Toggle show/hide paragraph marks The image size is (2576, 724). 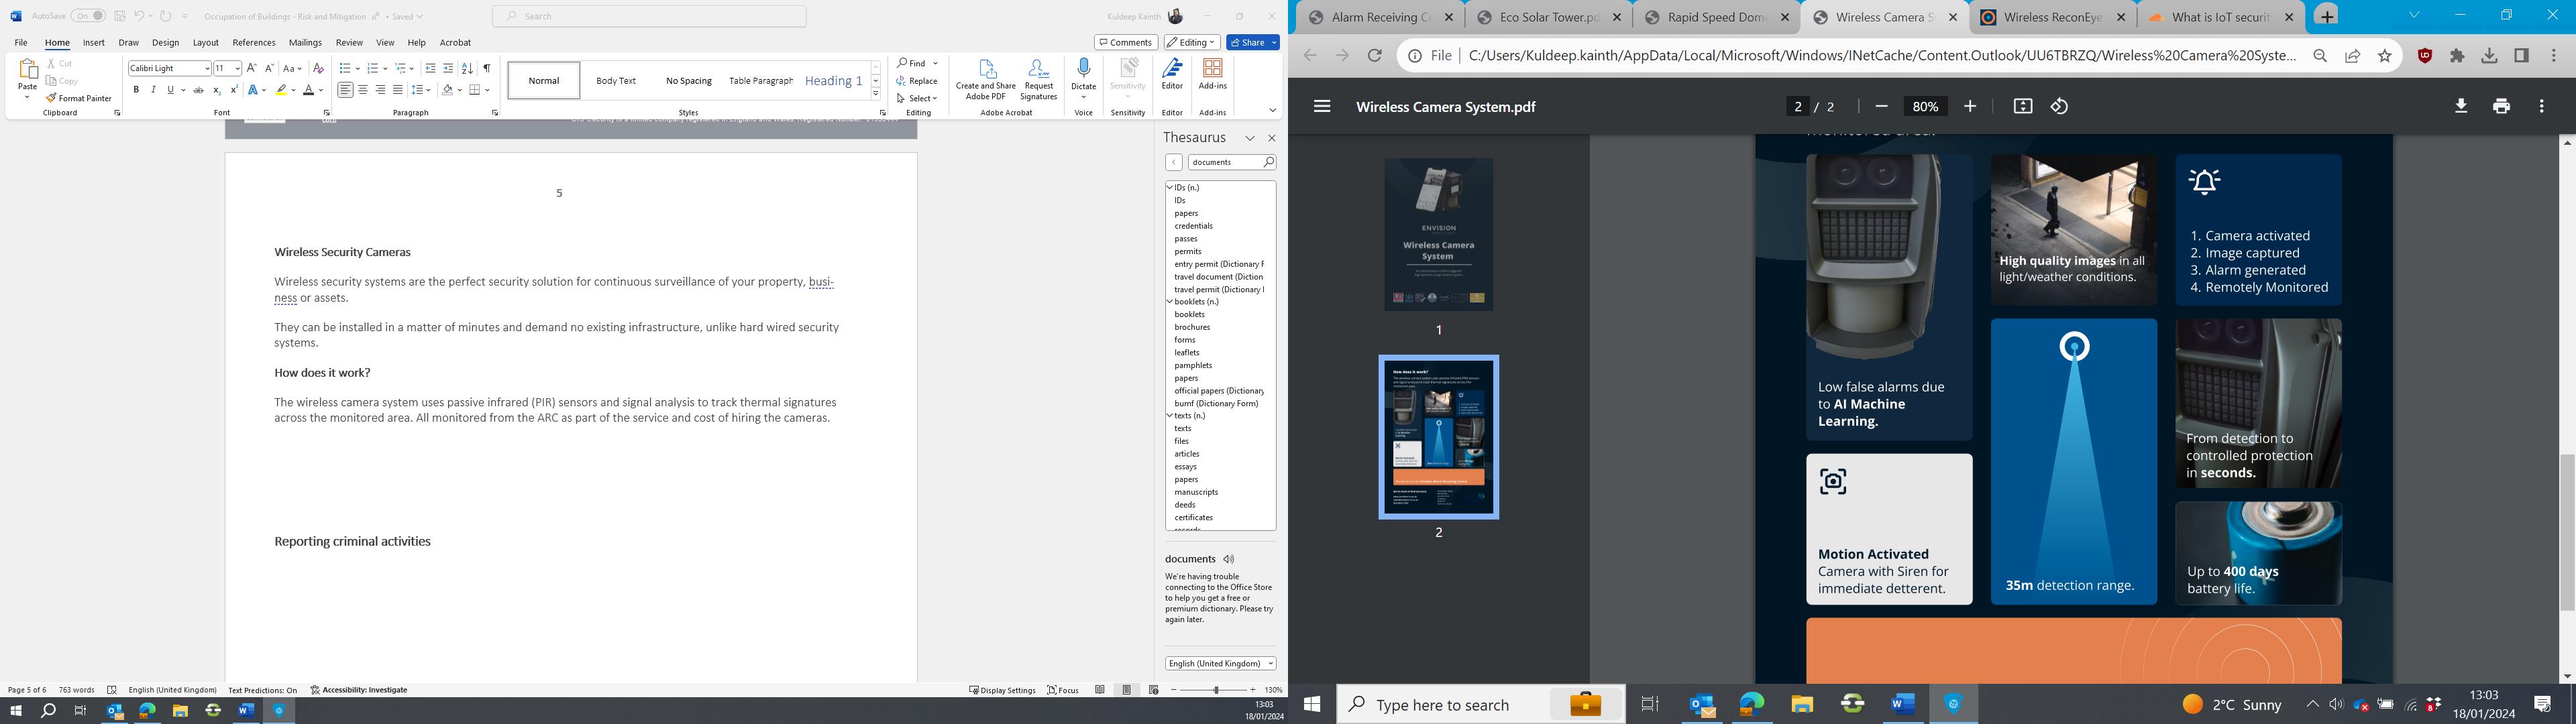[x=487, y=68]
